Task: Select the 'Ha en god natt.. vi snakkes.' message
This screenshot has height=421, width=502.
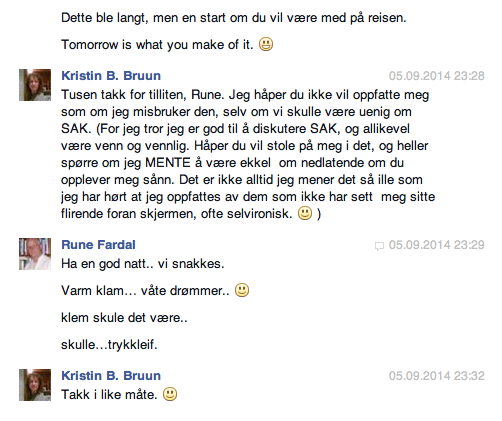Action: pyautogui.click(x=143, y=264)
